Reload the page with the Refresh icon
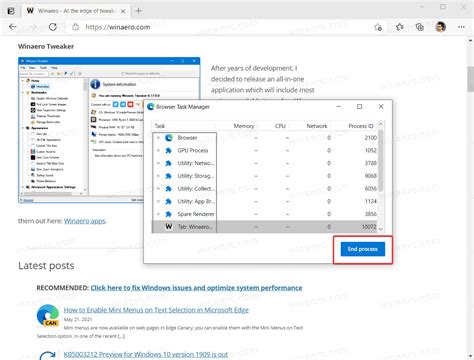 pyautogui.click(x=53, y=27)
